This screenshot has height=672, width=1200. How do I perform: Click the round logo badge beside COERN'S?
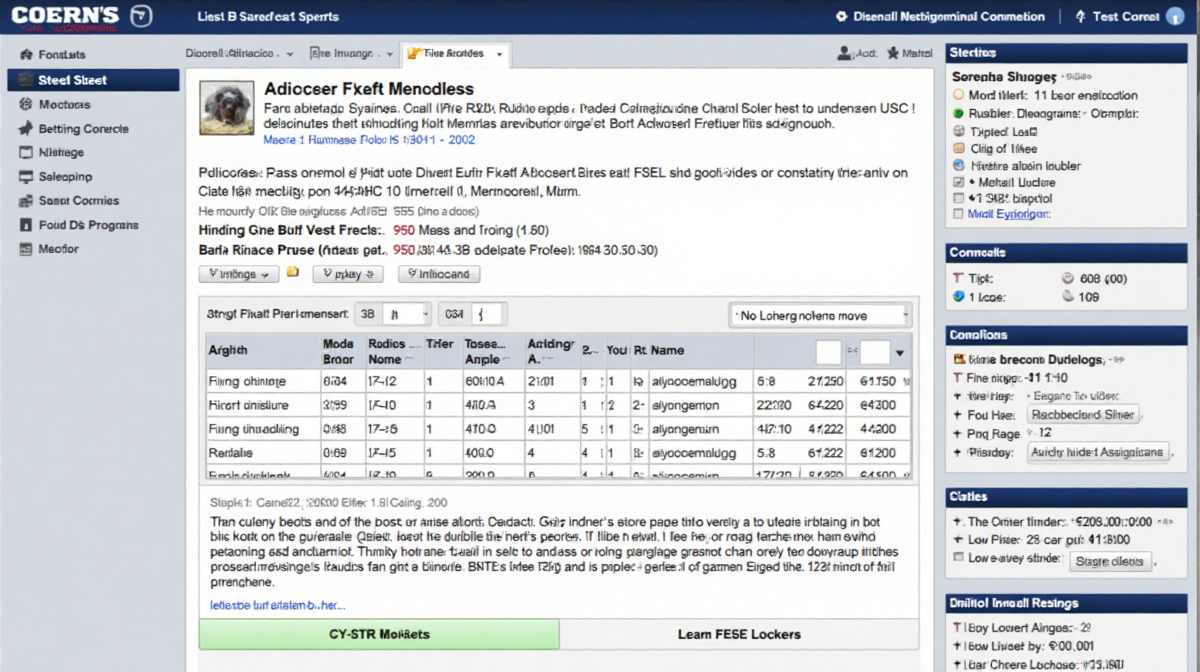(x=142, y=17)
